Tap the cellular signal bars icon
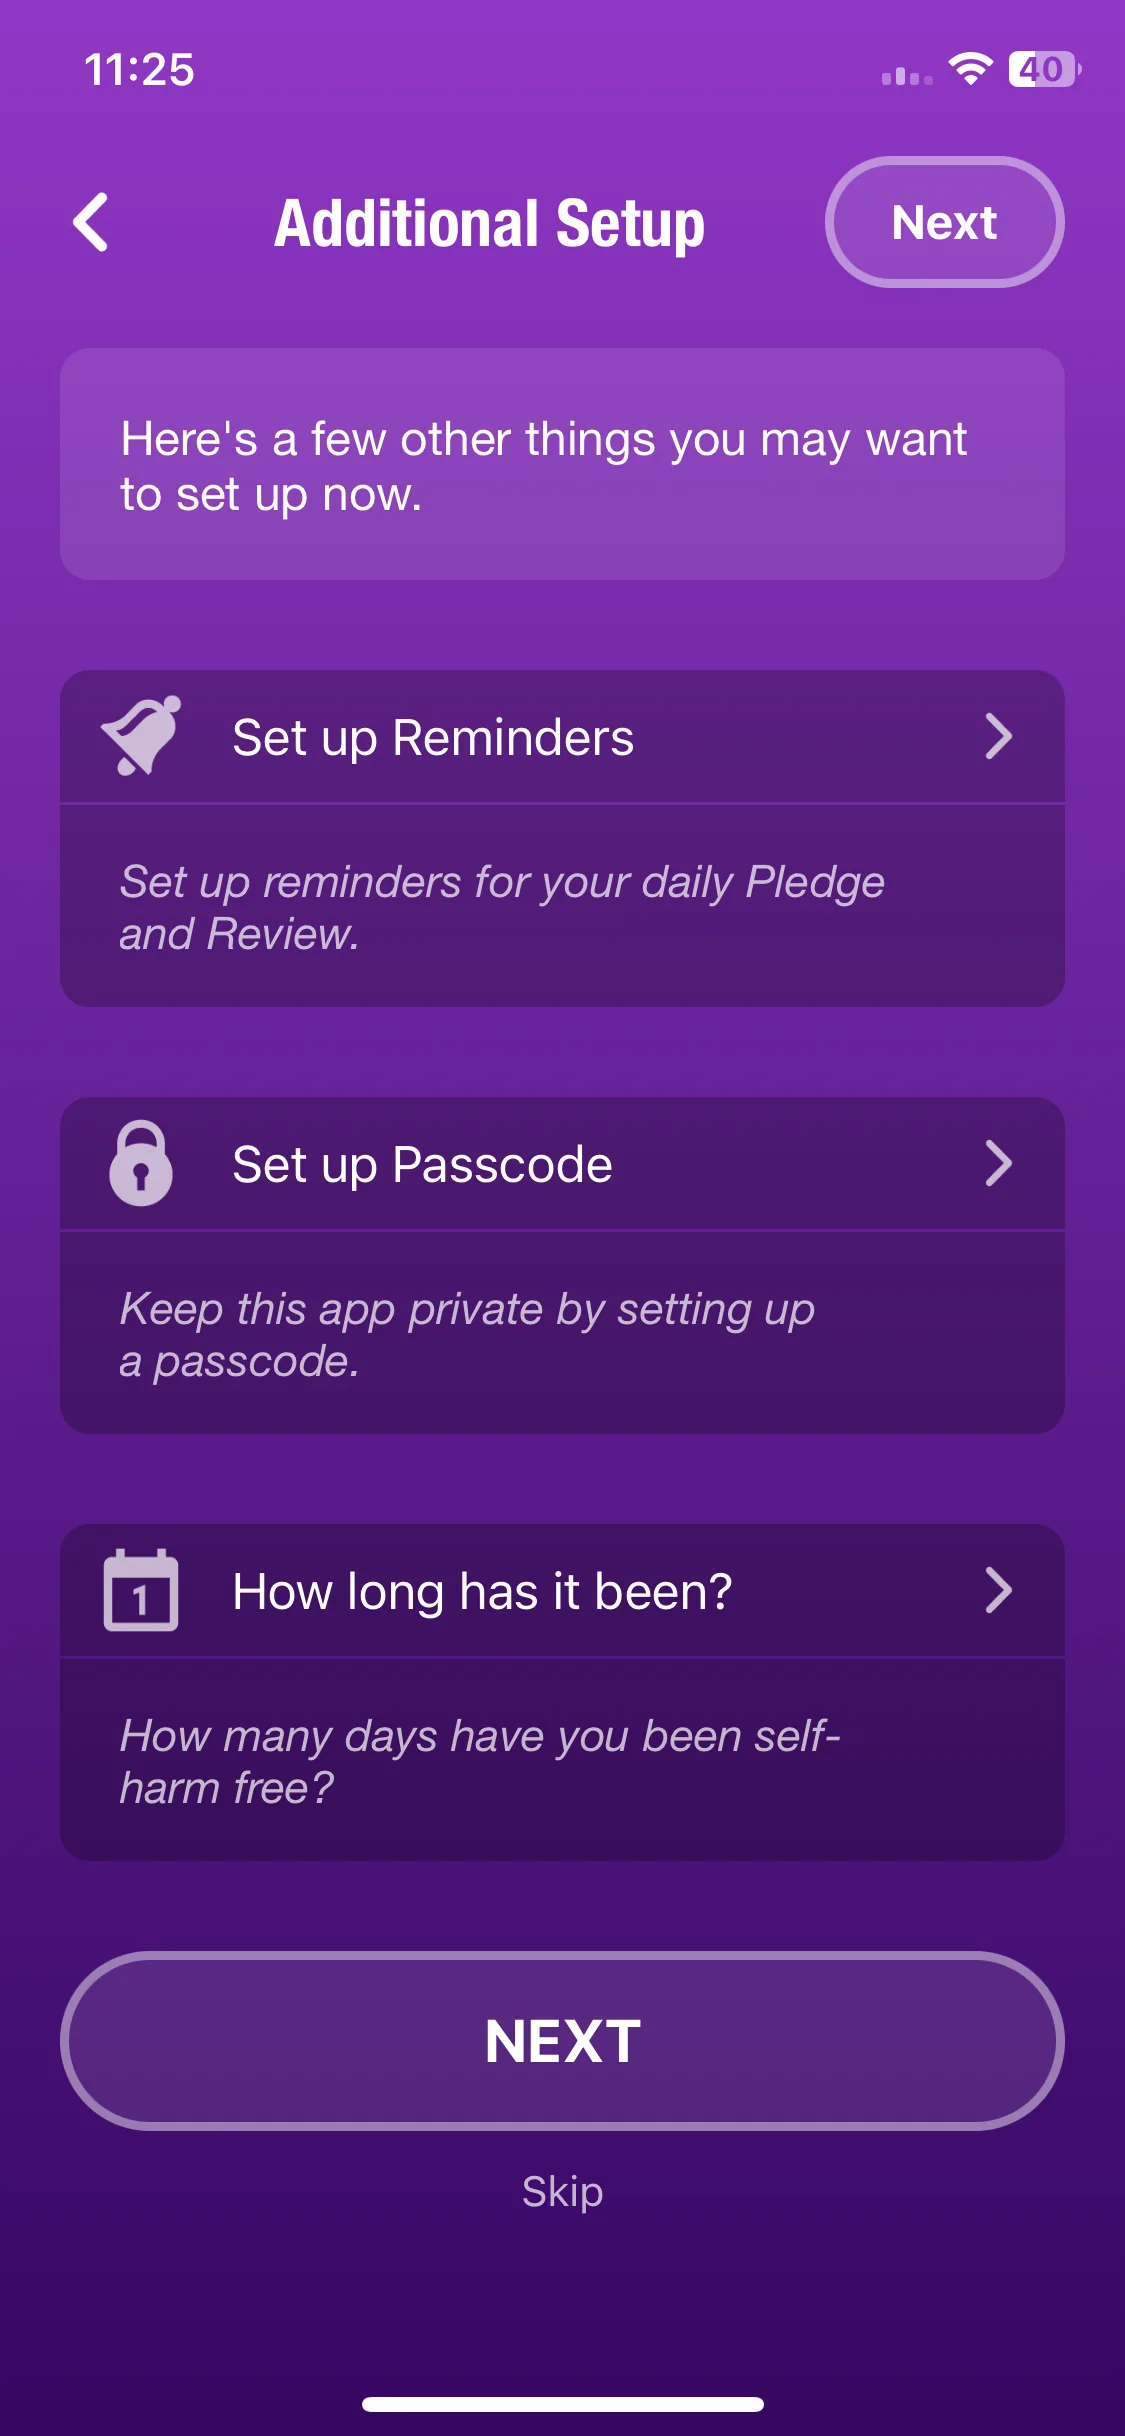The width and height of the screenshot is (1125, 2436). 907,76
